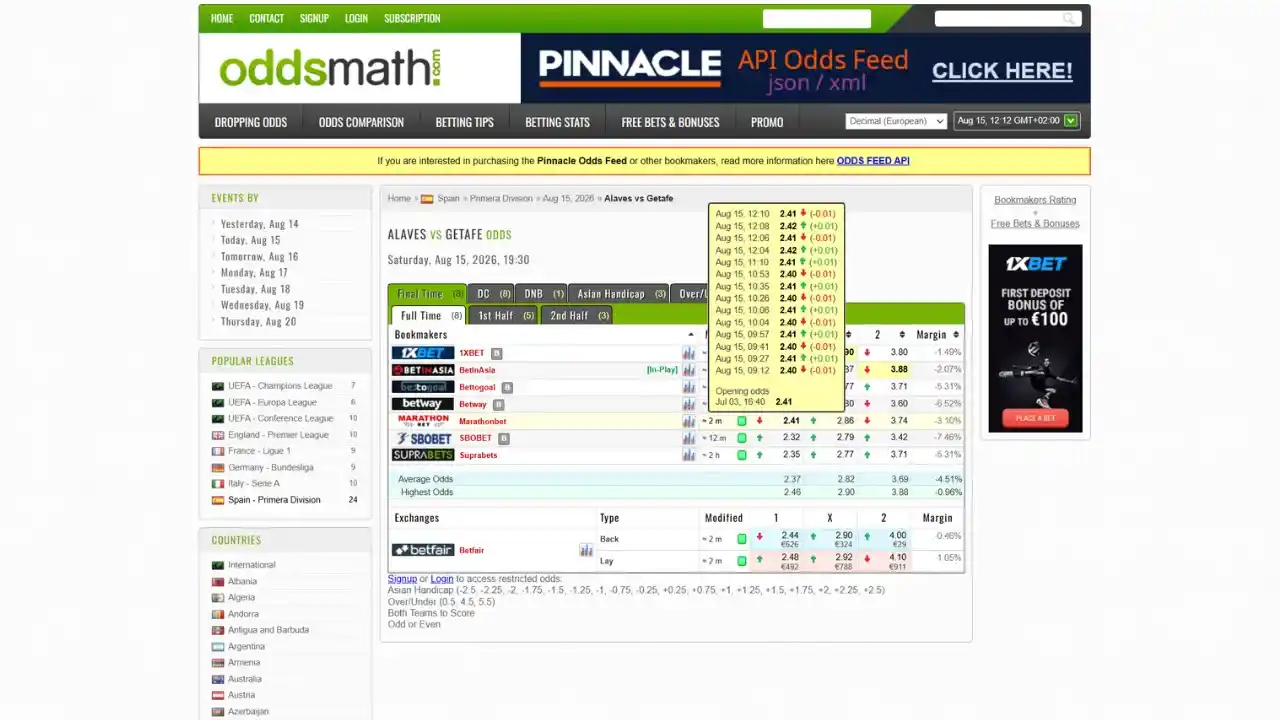Click the Primera Division breadcrumb link
Screen dimensions: 1280x720
pyautogui.click(x=501, y=199)
